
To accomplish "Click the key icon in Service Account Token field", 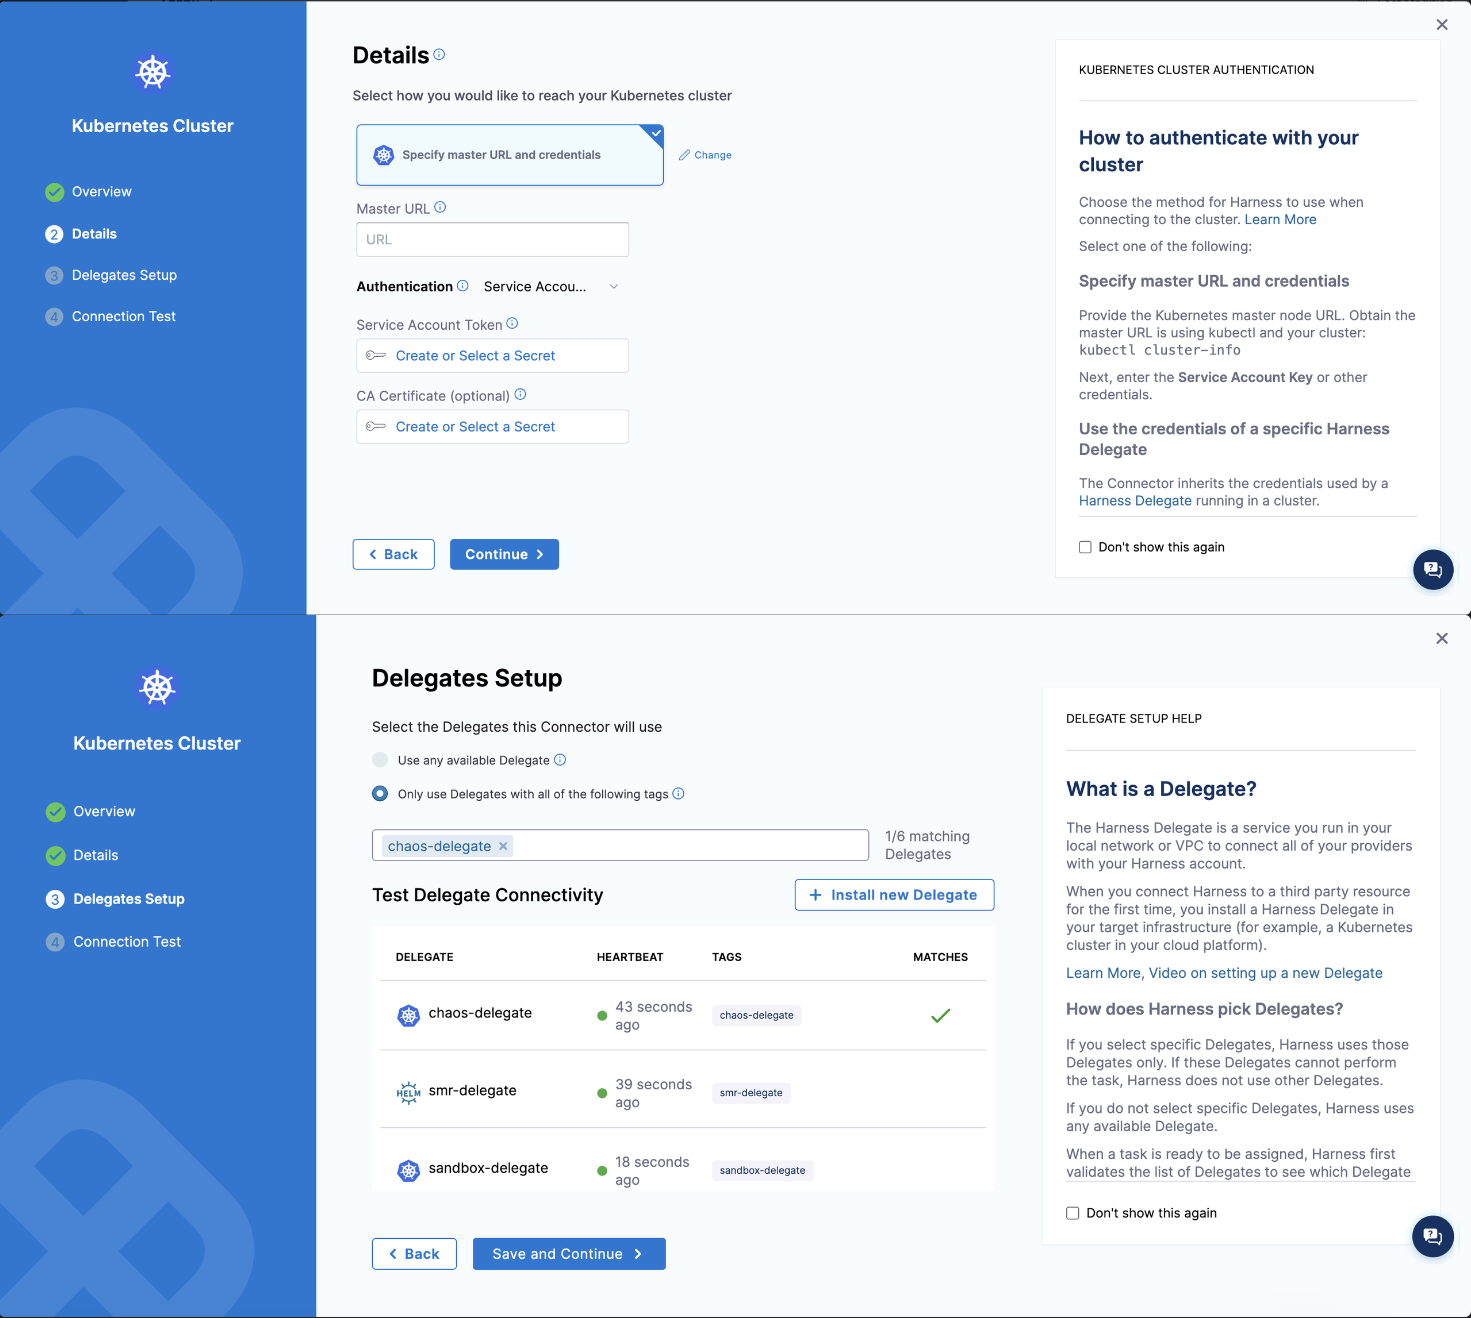I will [376, 356].
